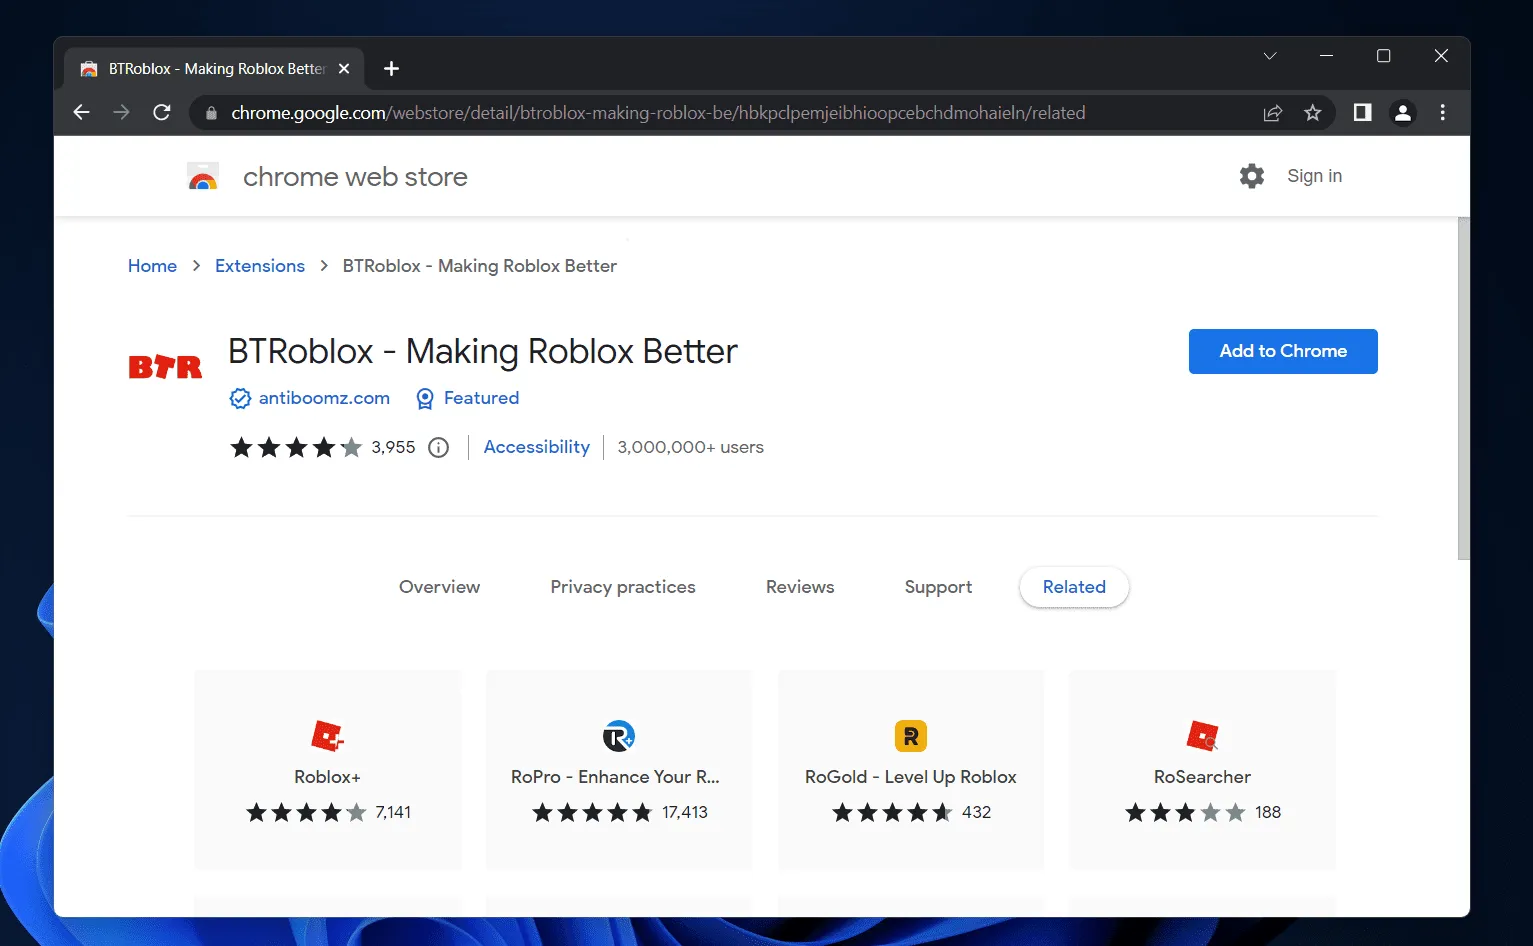The image size is (1533, 946).
Task: Click the 3,955 ratings count
Action: [x=393, y=447]
